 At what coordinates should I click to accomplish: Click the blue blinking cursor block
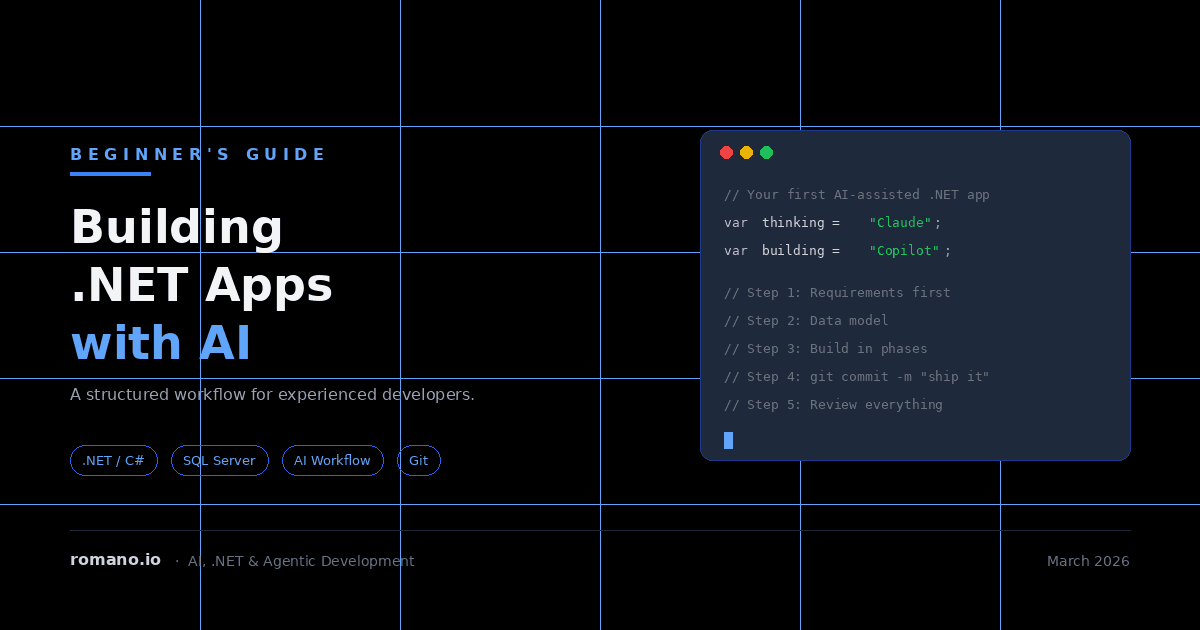[x=728, y=440]
